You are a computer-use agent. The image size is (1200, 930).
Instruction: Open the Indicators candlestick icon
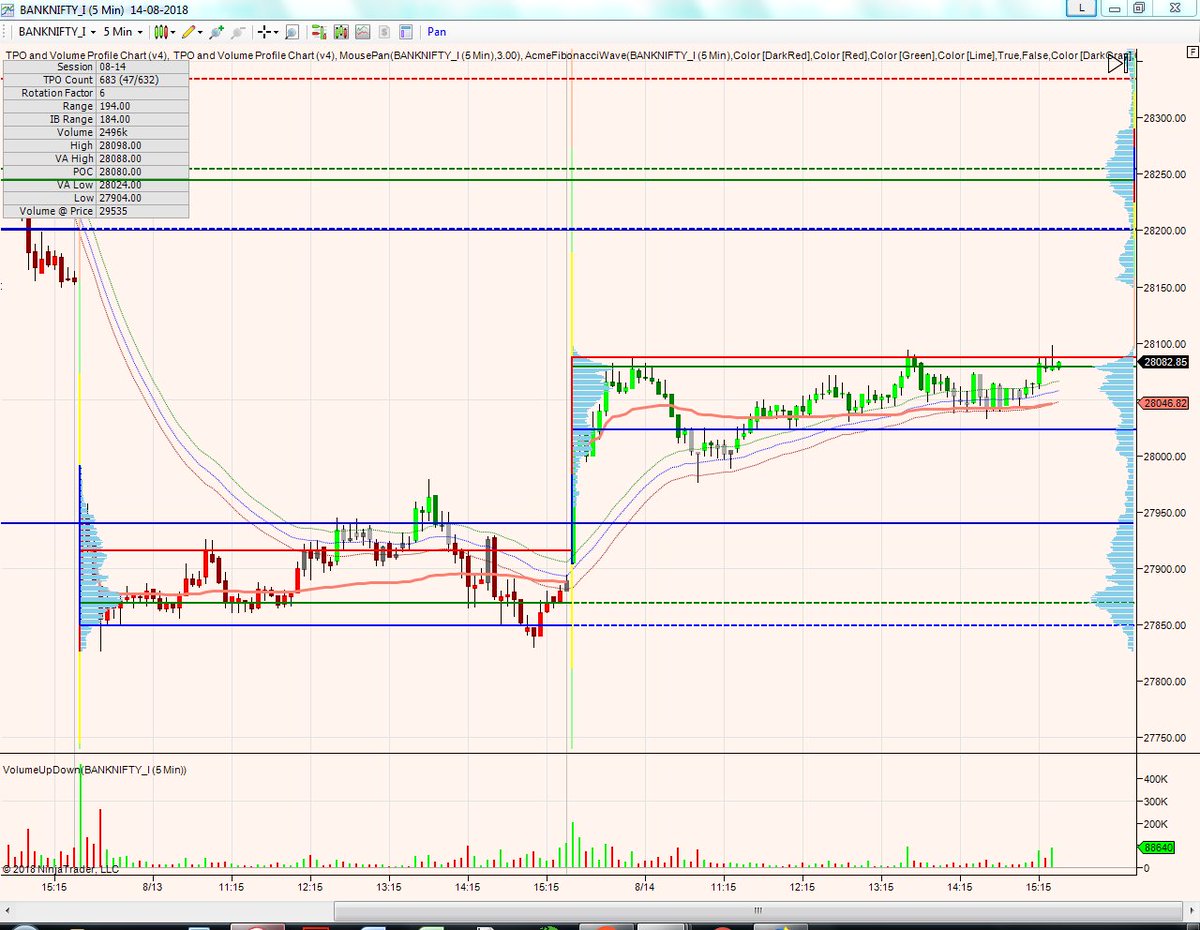click(340, 32)
